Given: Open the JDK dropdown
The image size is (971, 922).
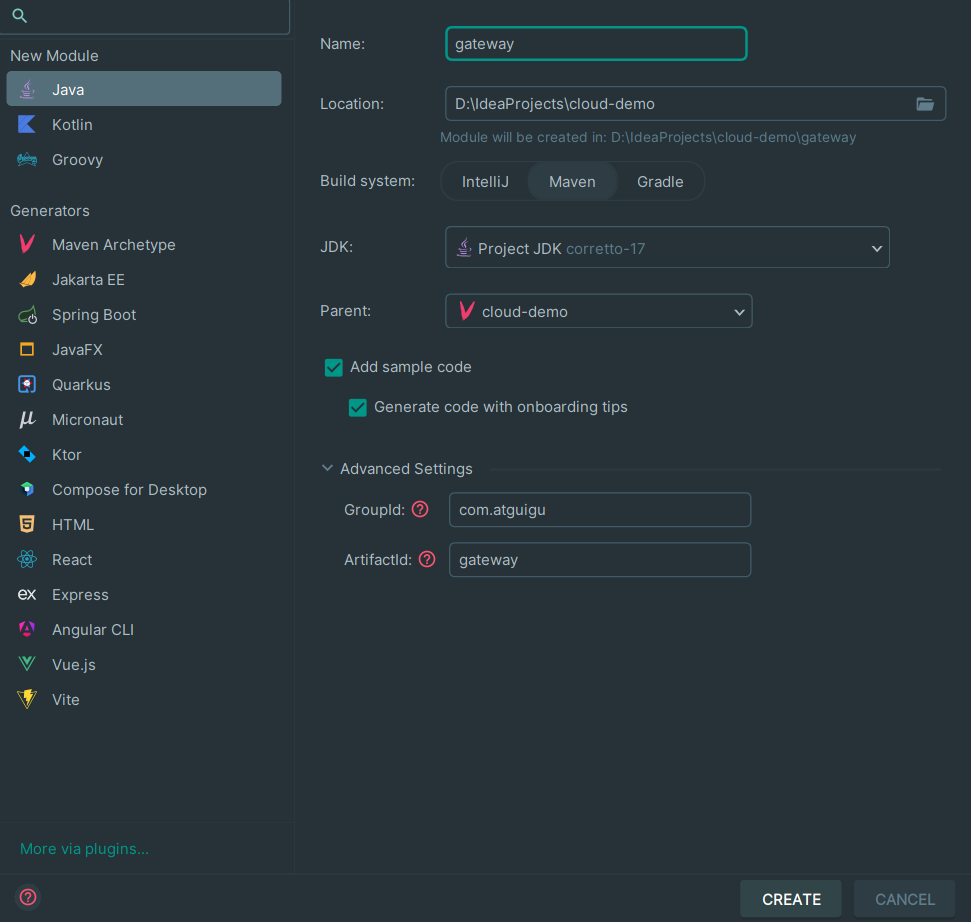Looking at the screenshot, I should click(x=667, y=248).
